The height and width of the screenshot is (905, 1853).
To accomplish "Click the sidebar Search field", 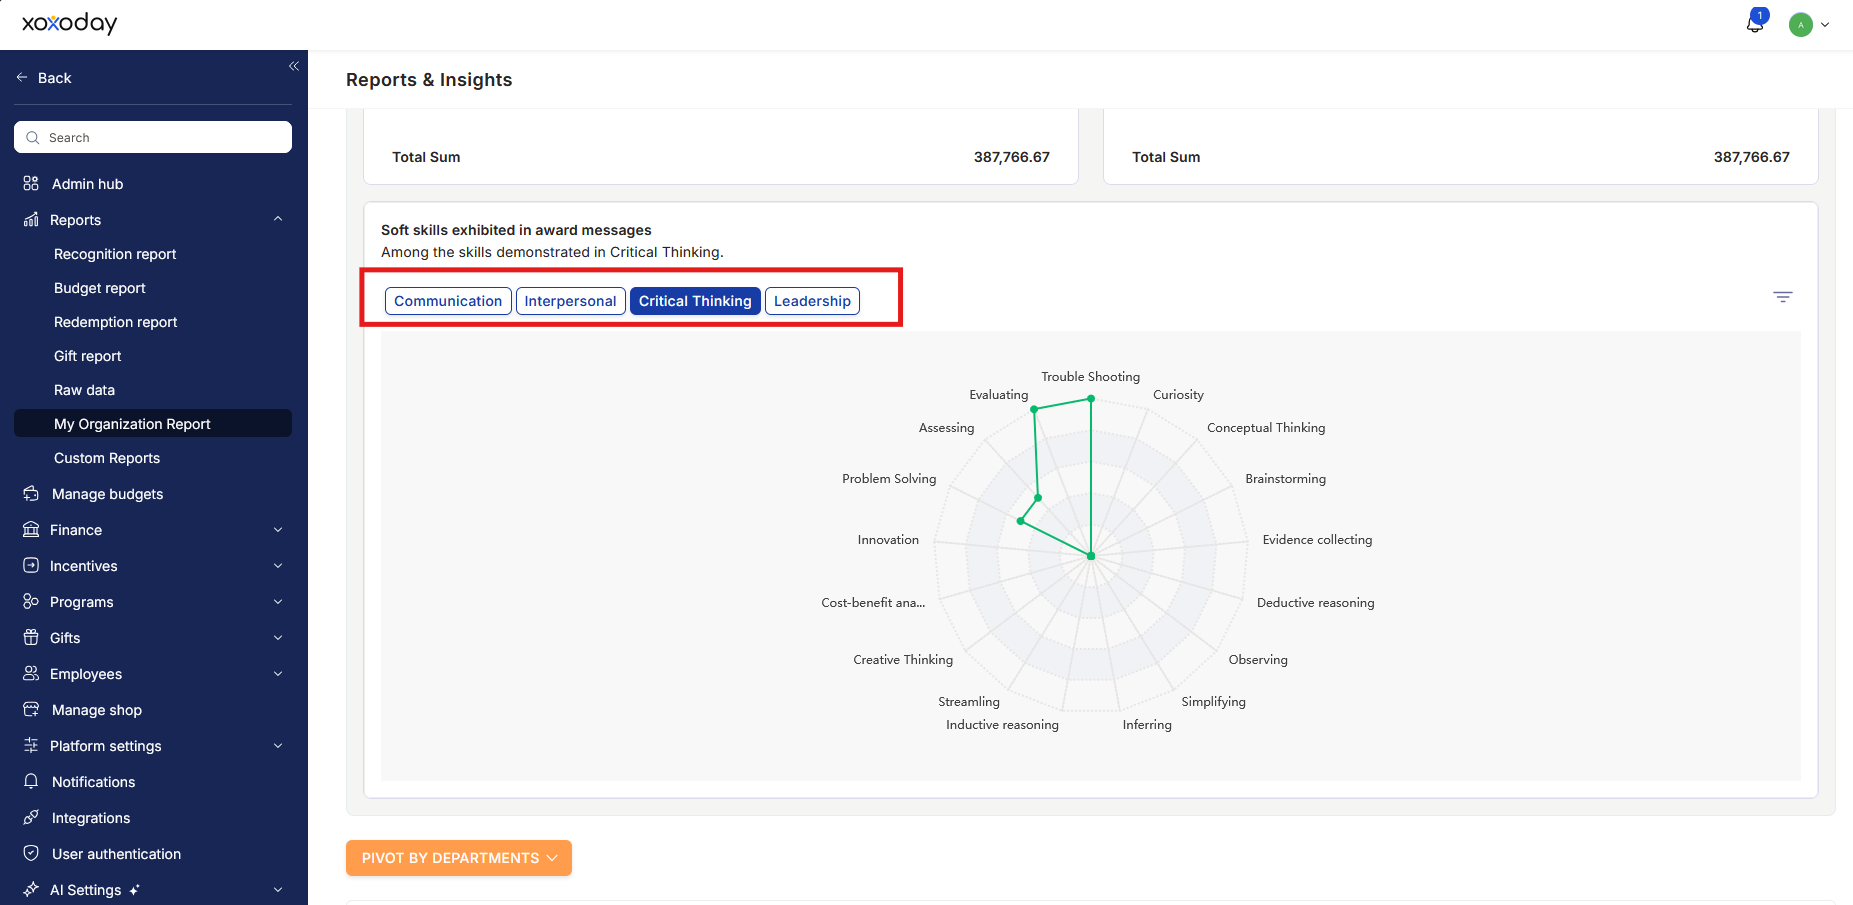I will pyautogui.click(x=153, y=137).
